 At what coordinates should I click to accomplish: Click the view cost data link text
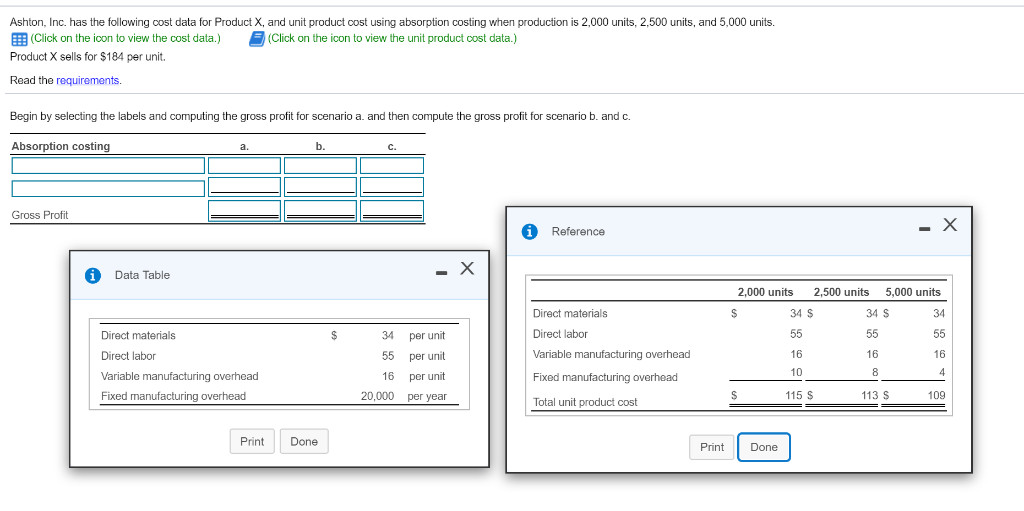(125, 38)
